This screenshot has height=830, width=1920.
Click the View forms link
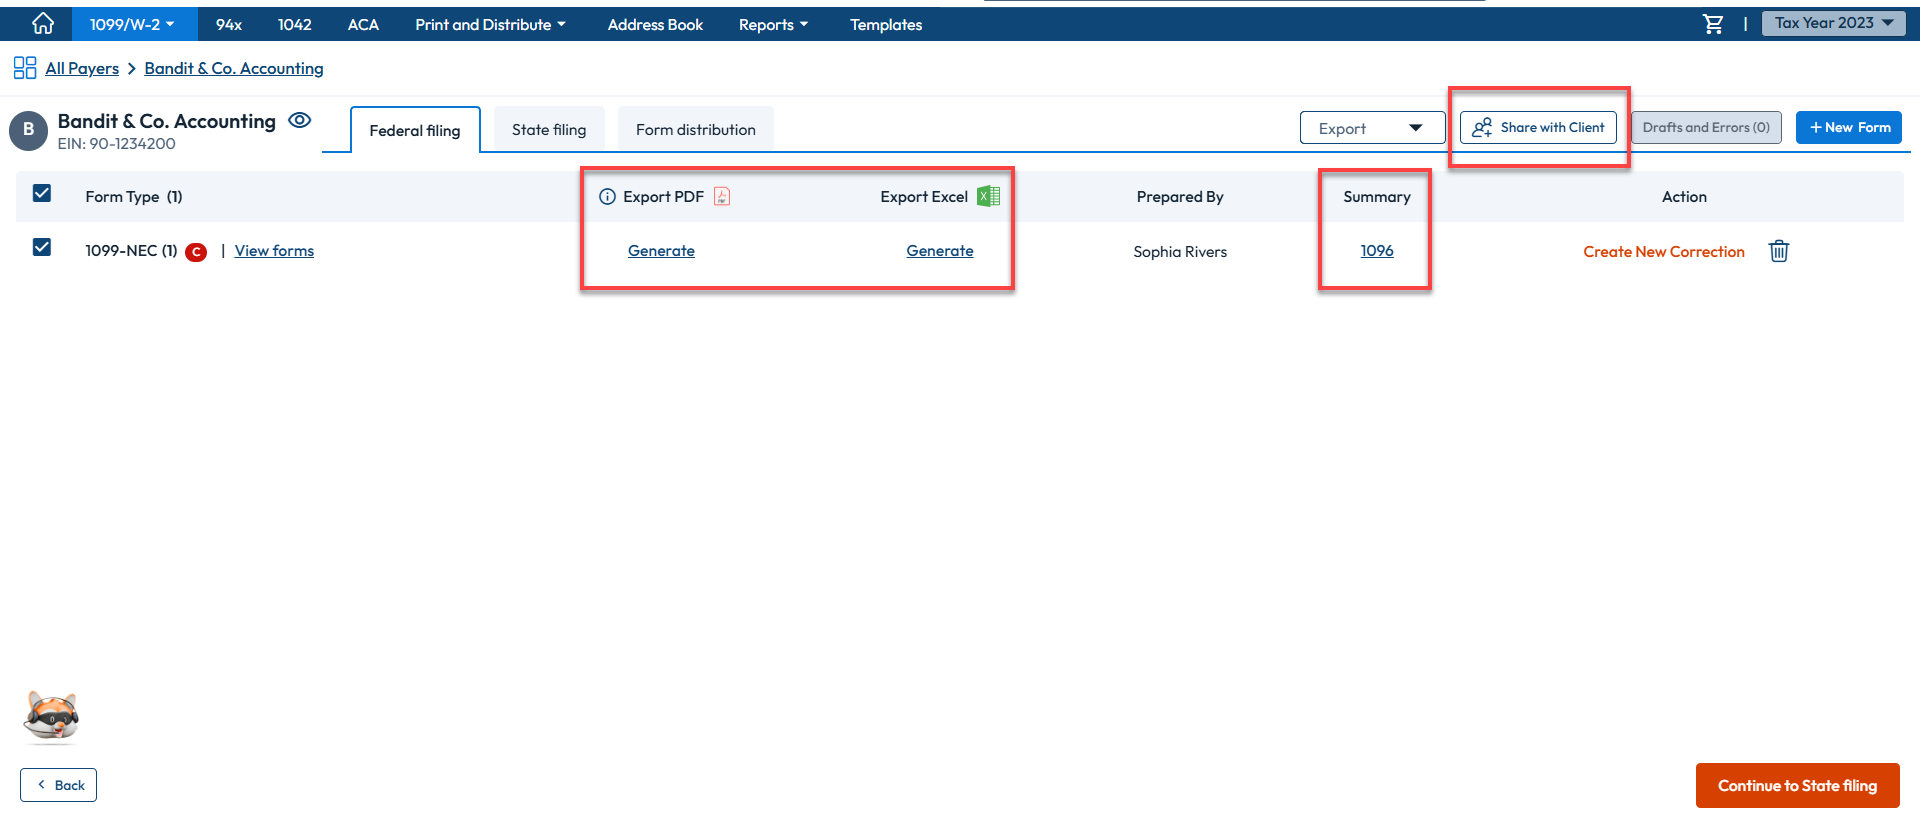coord(274,251)
